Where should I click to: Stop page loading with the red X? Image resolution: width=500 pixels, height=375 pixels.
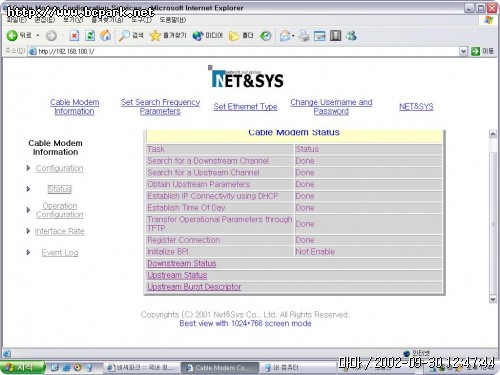(74, 35)
